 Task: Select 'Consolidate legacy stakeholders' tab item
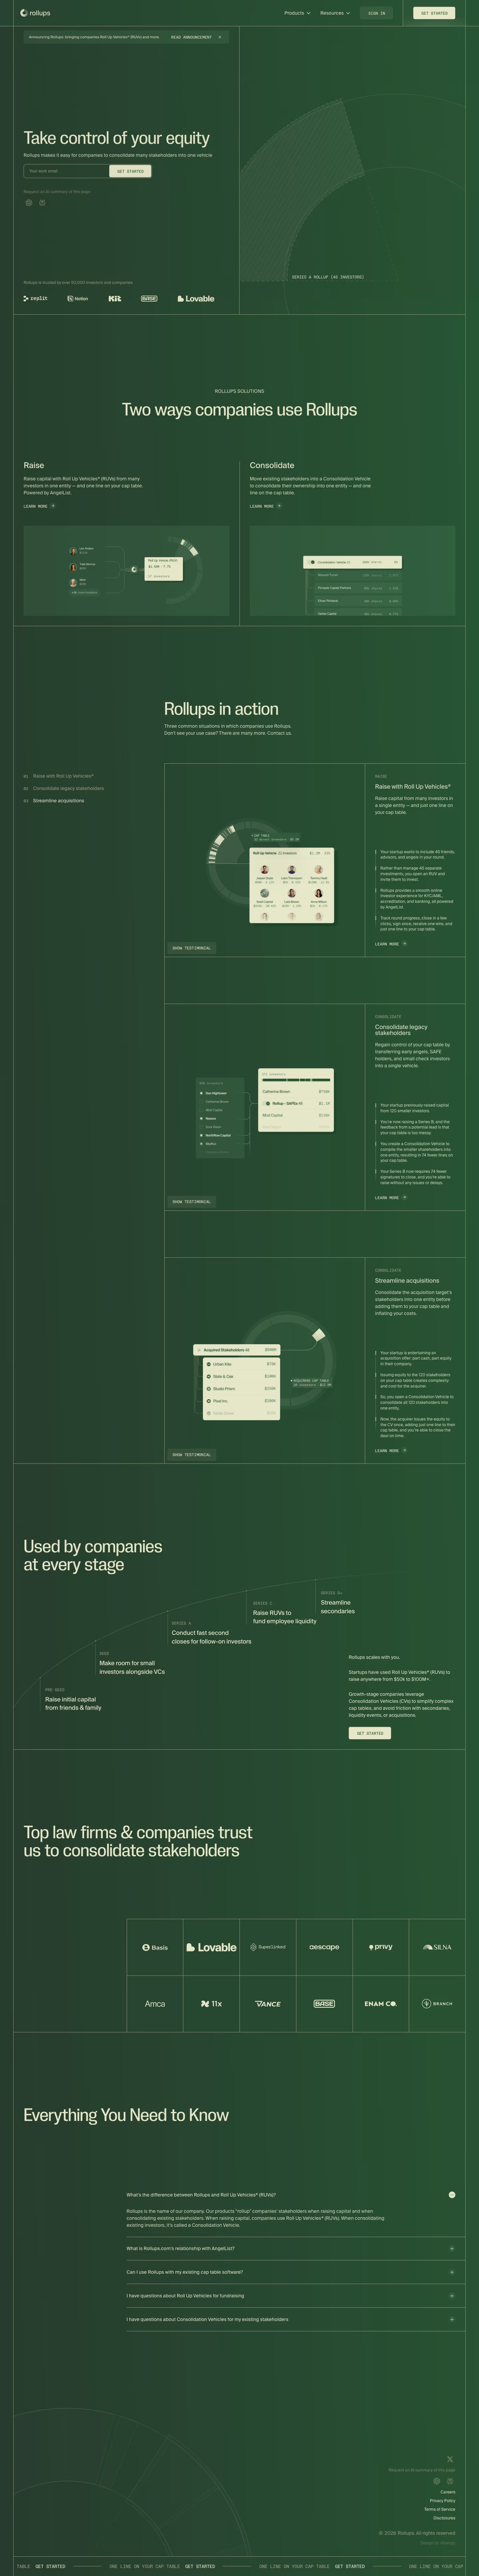(64, 788)
